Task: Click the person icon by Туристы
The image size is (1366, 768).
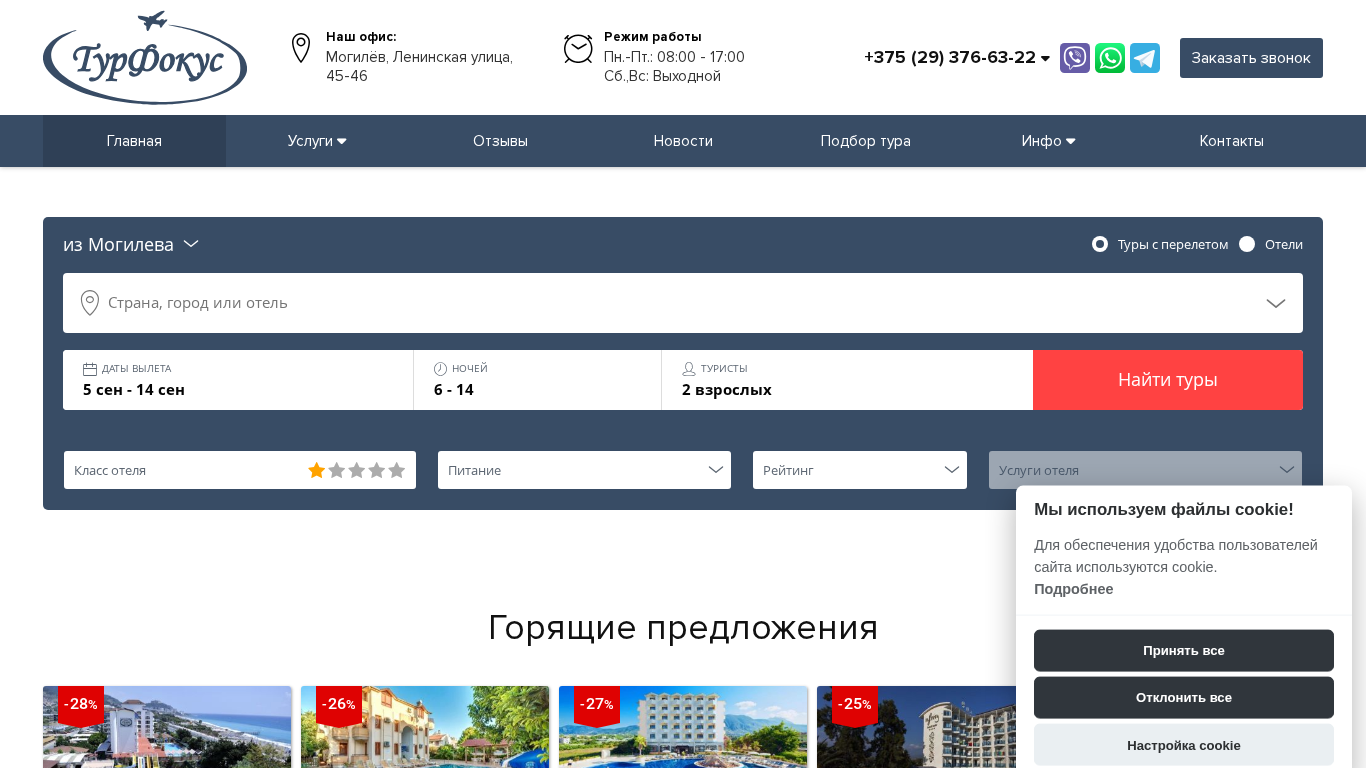Action: [689, 369]
